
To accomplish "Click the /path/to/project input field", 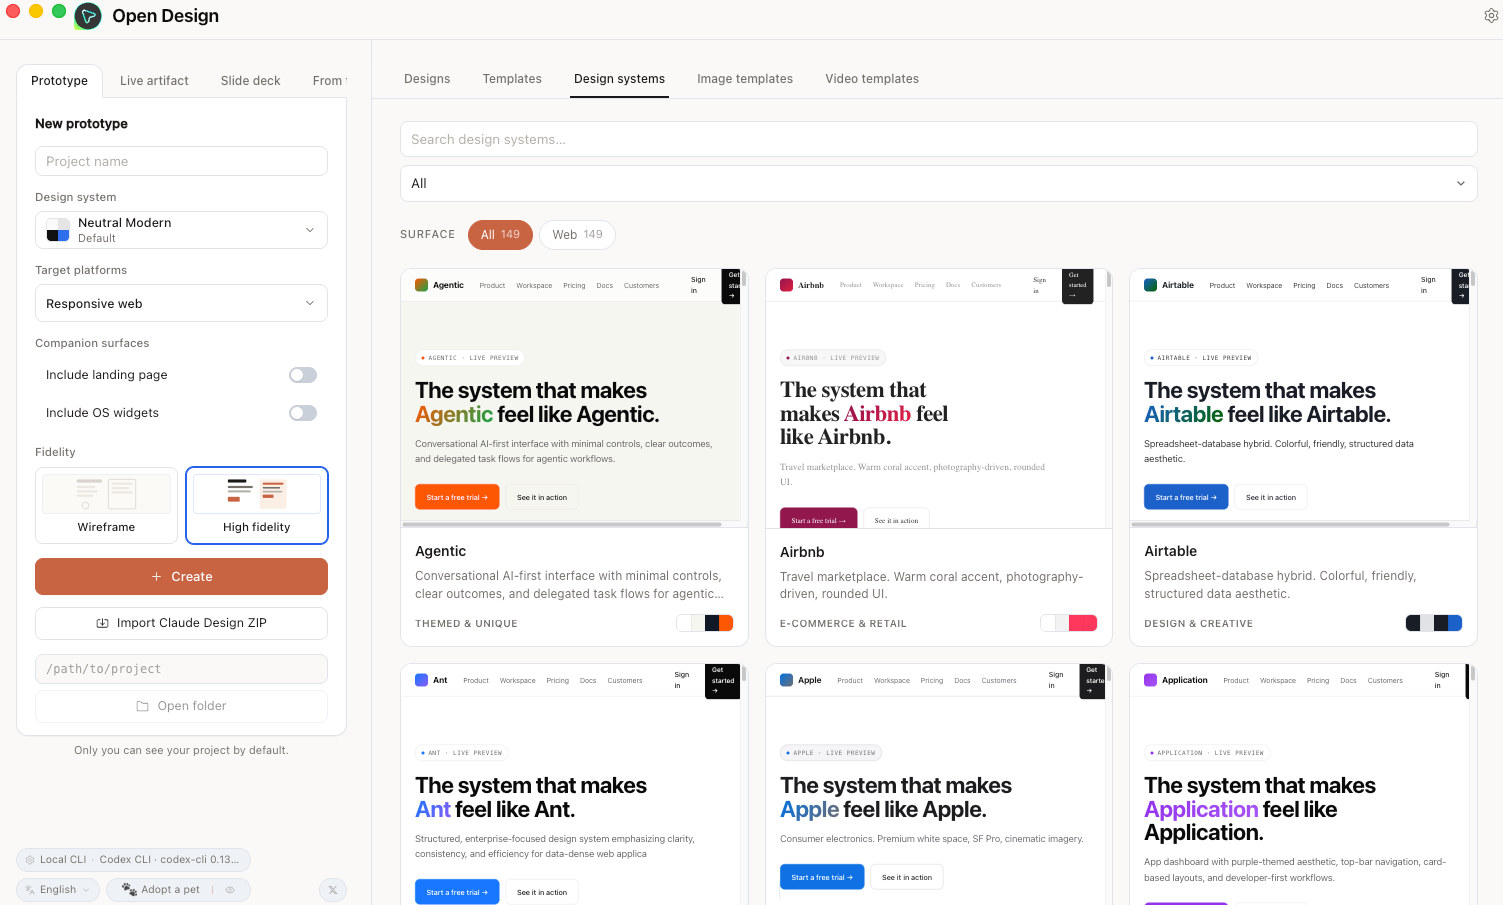I will (x=181, y=669).
